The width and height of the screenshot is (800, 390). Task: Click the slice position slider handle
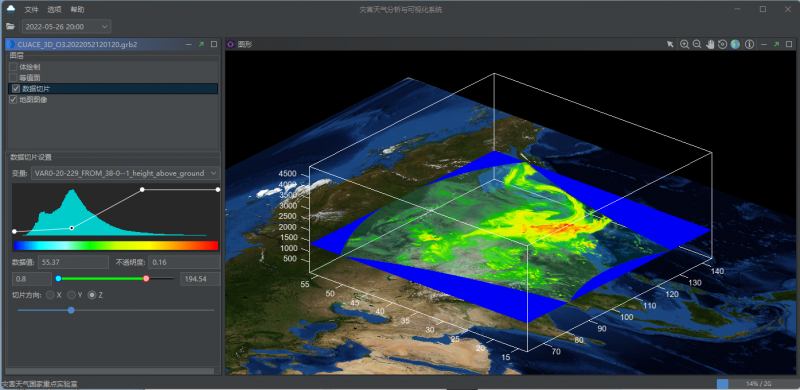pyautogui.click(x=71, y=310)
